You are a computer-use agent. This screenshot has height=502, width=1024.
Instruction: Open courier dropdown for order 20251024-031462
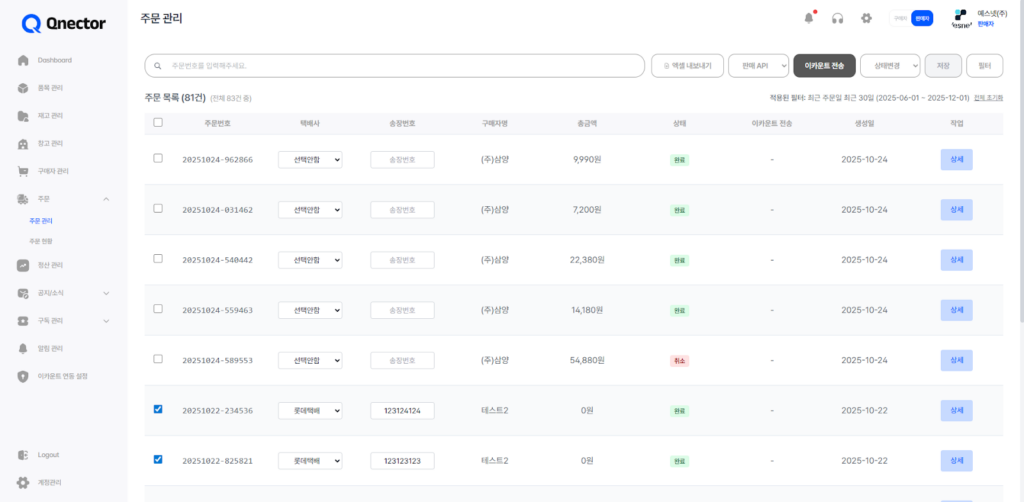pos(310,210)
